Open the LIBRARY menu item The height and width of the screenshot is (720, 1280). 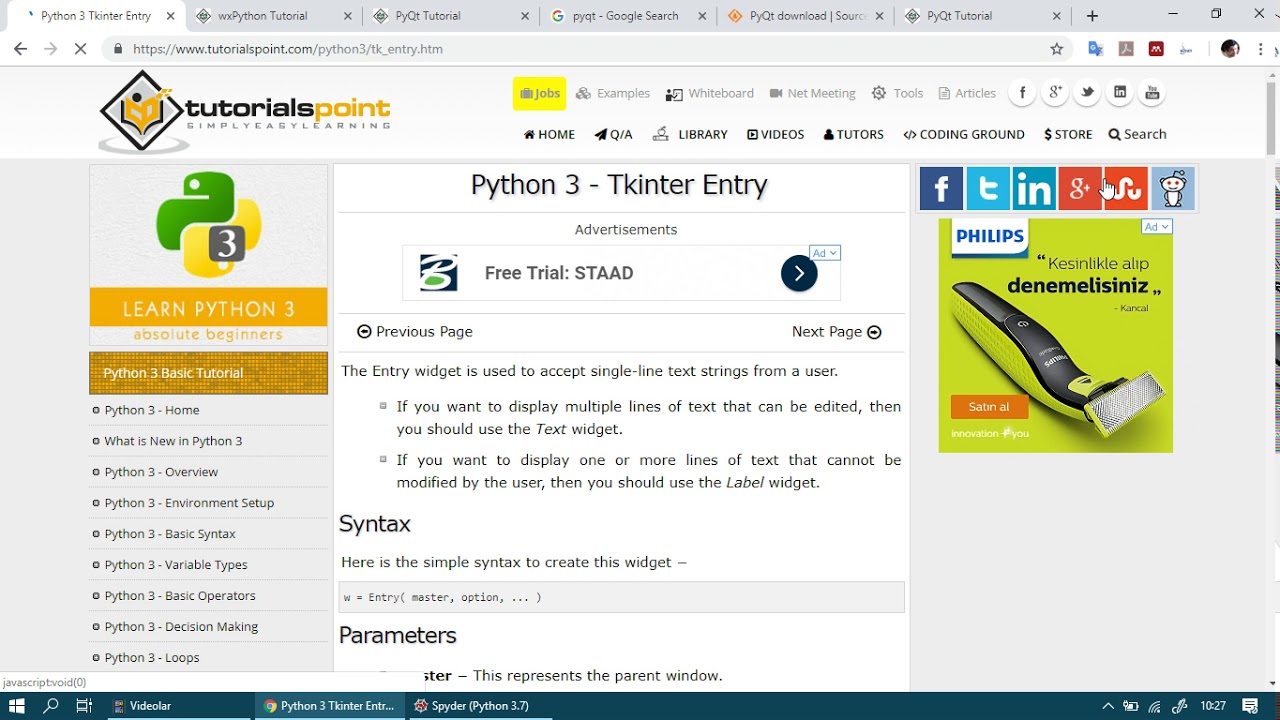point(690,134)
